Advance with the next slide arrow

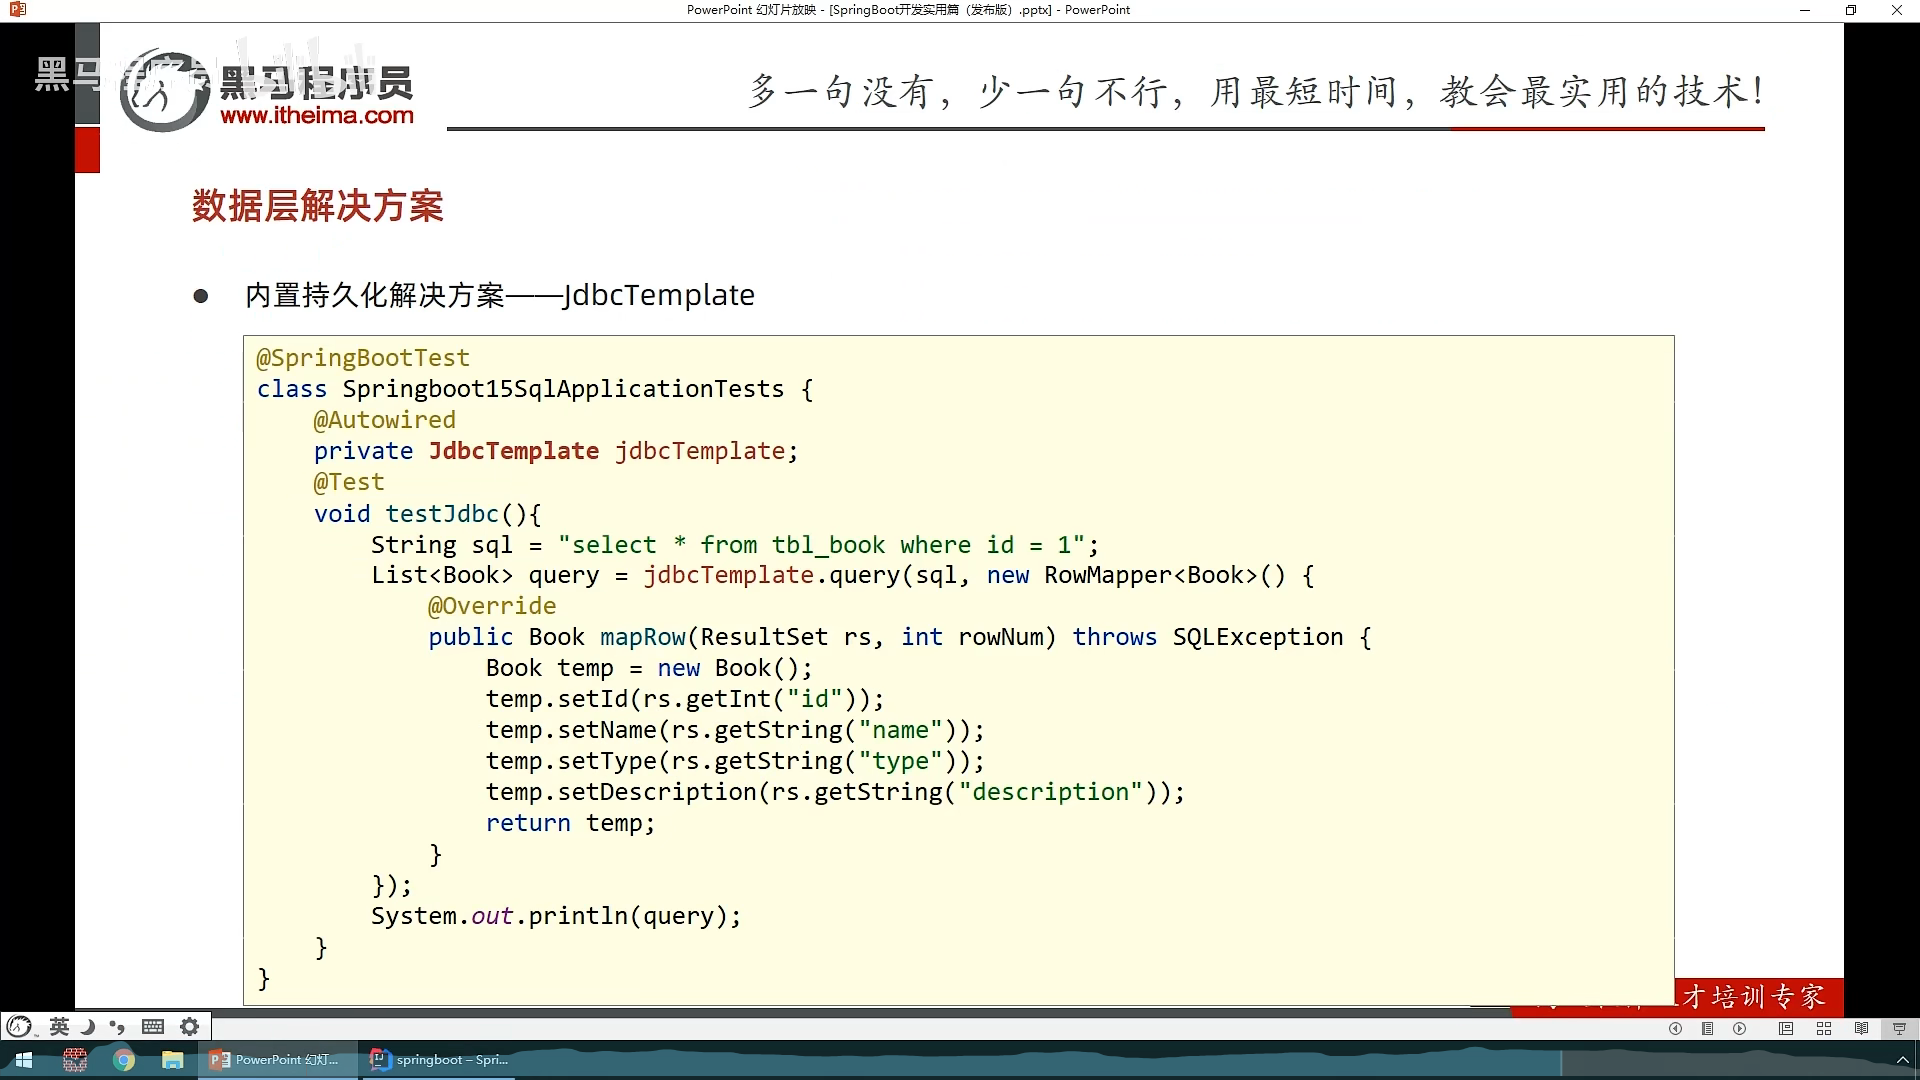click(1740, 1028)
